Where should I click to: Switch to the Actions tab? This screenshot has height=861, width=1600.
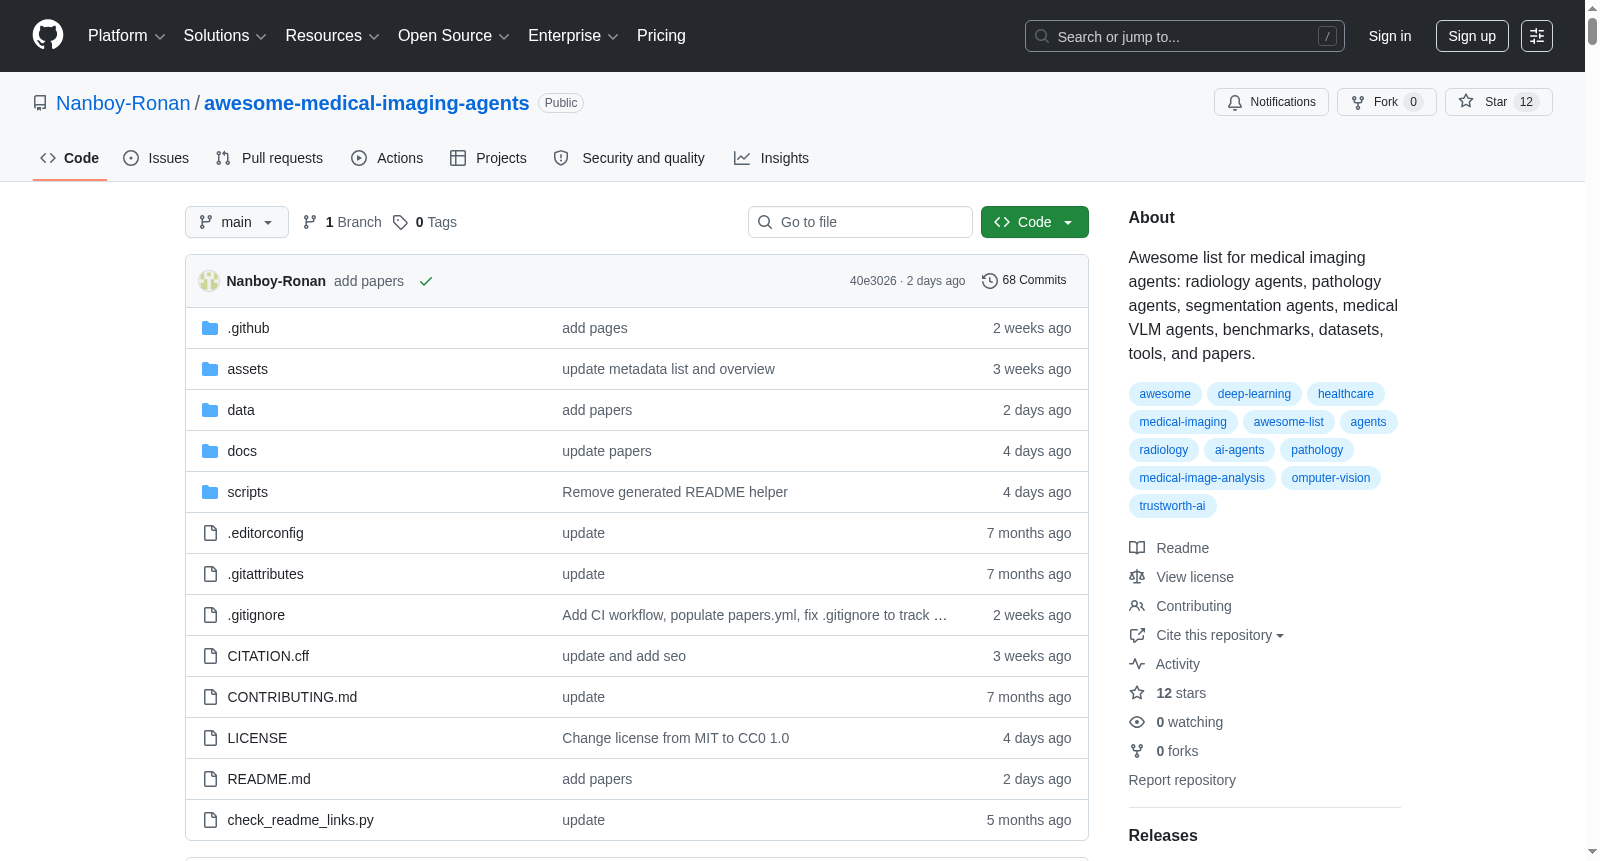point(387,158)
